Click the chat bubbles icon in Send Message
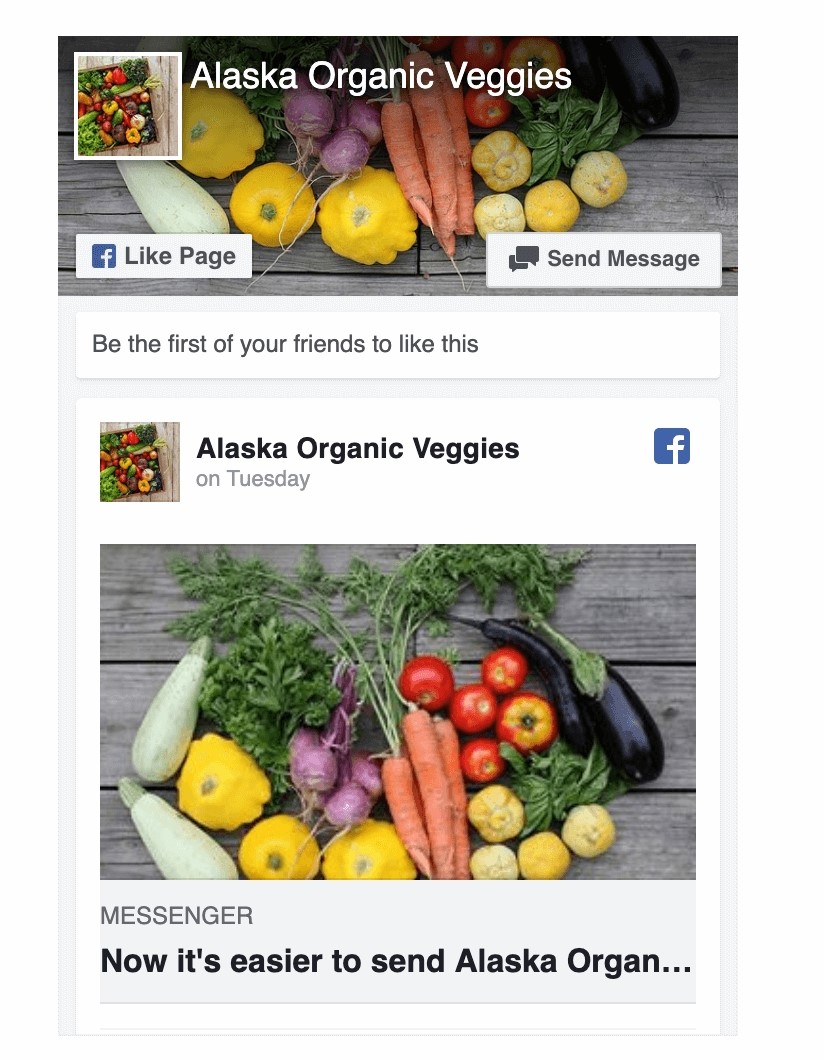 [523, 259]
